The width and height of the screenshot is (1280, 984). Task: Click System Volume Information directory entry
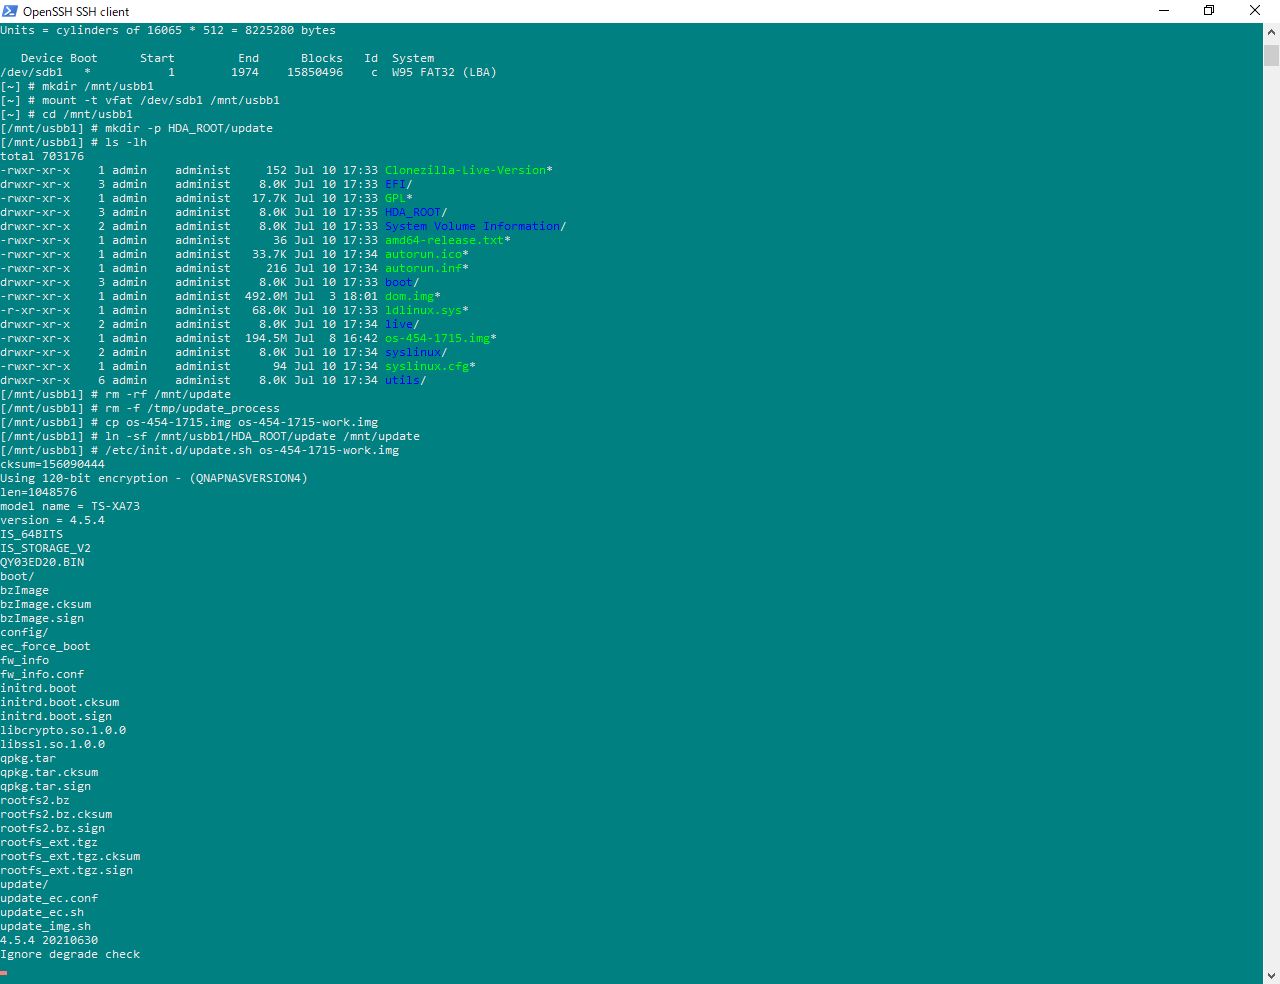tap(472, 226)
